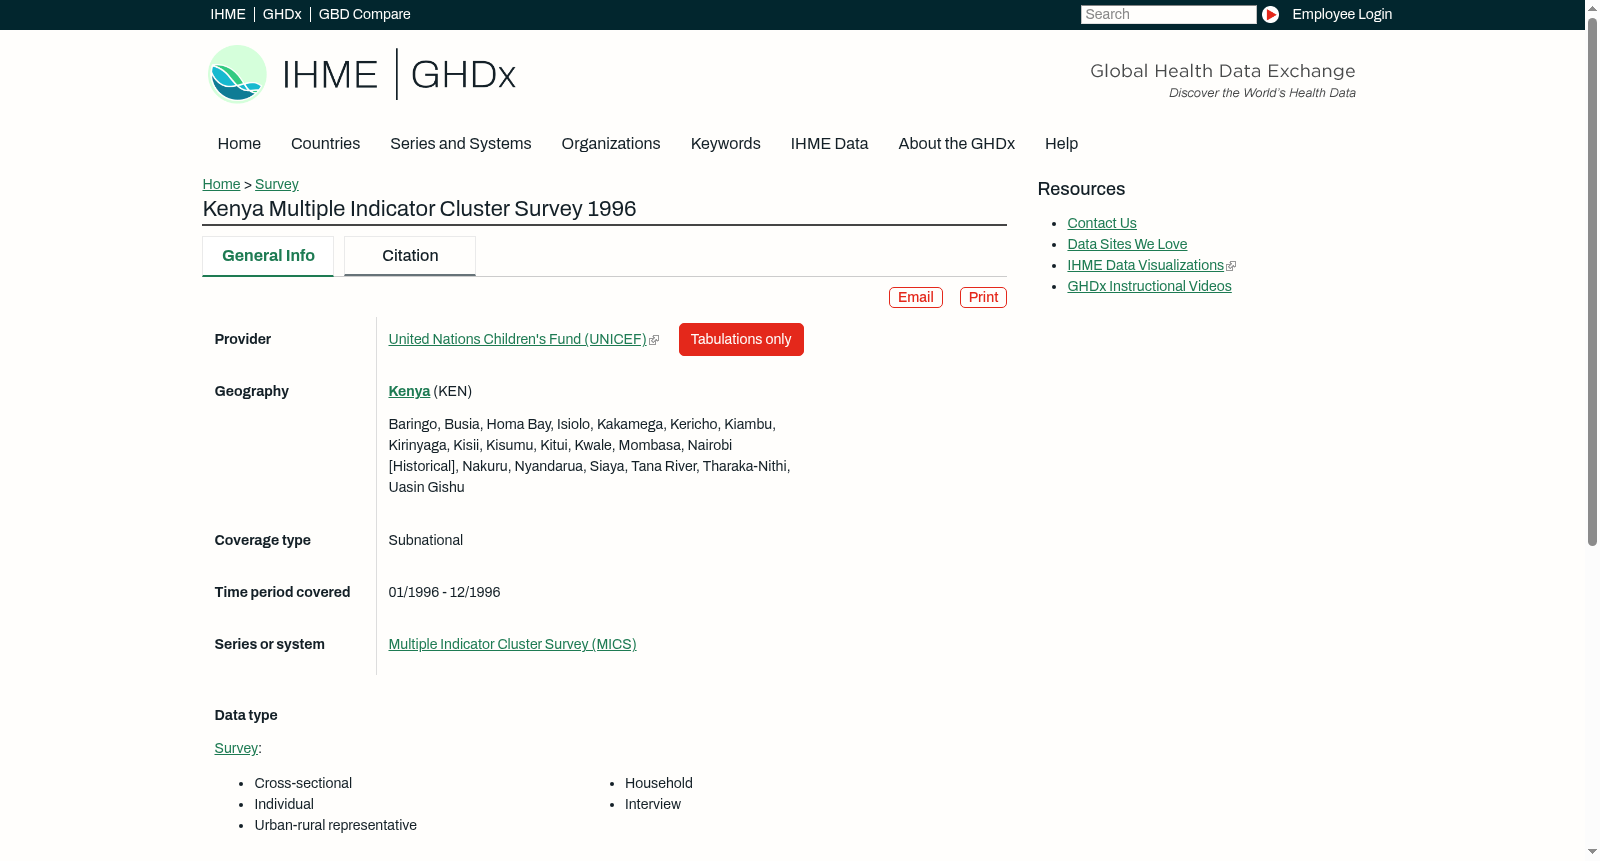Click the Email button

coord(916,298)
